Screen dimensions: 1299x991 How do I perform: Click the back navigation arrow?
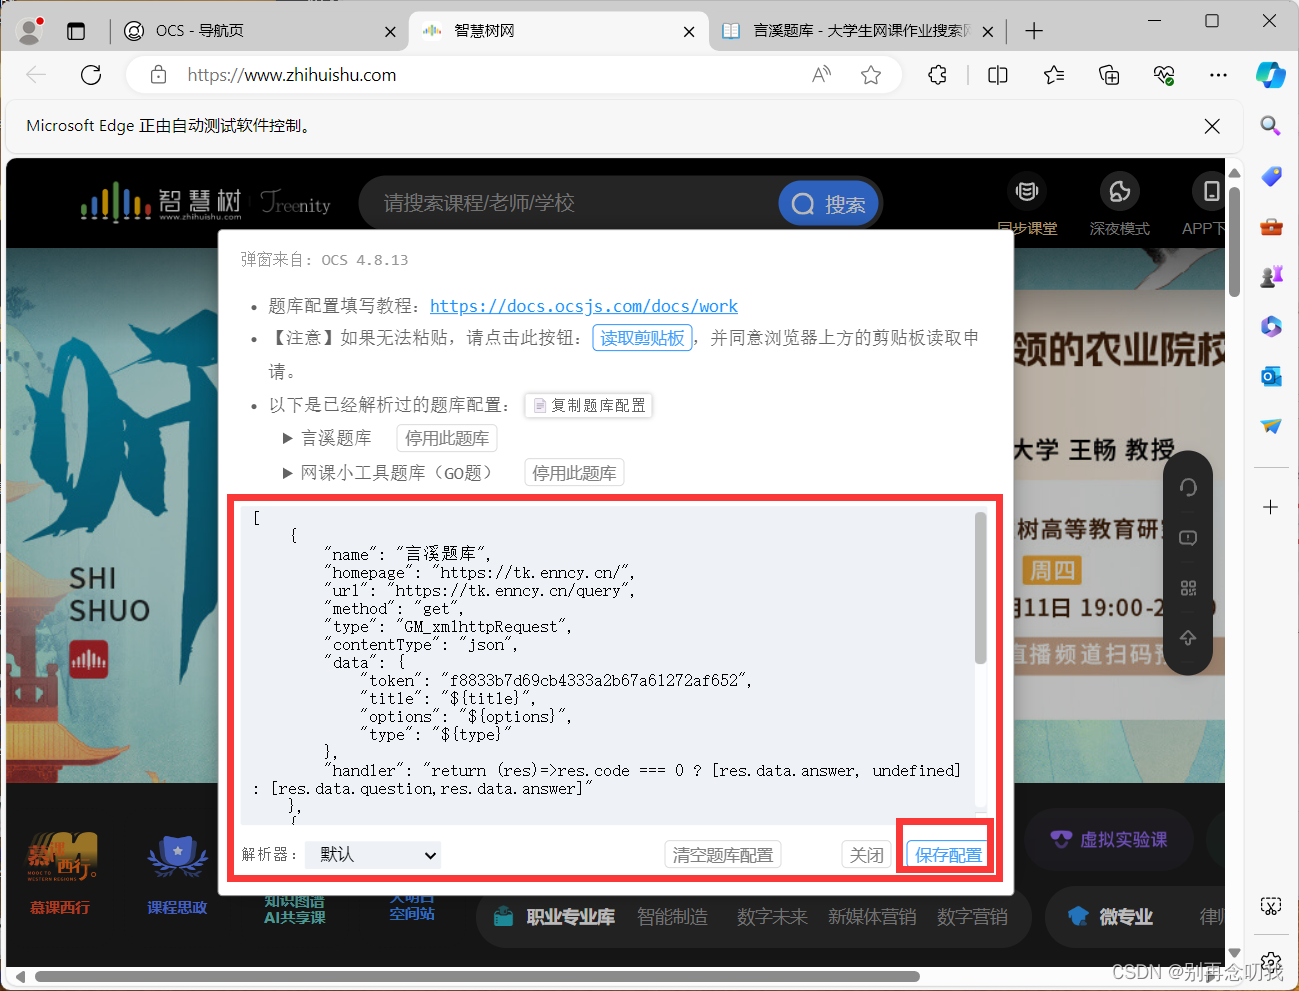point(37,75)
